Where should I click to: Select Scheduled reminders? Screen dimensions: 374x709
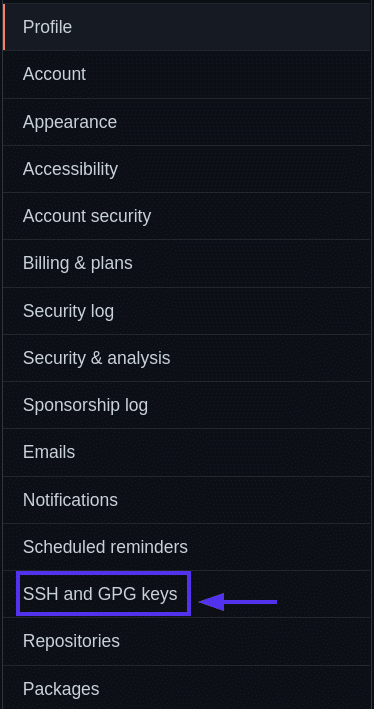pyautogui.click(x=186, y=547)
